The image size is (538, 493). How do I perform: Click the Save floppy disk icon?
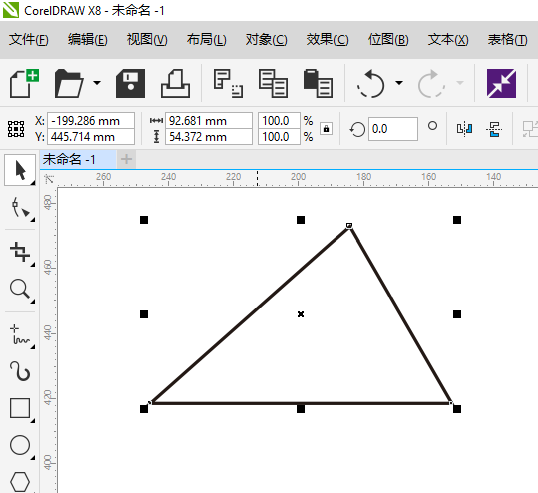[130, 83]
